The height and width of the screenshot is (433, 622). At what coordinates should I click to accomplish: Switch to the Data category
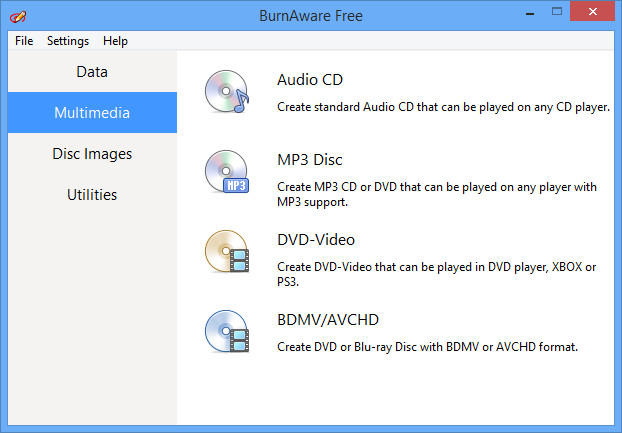(x=92, y=72)
